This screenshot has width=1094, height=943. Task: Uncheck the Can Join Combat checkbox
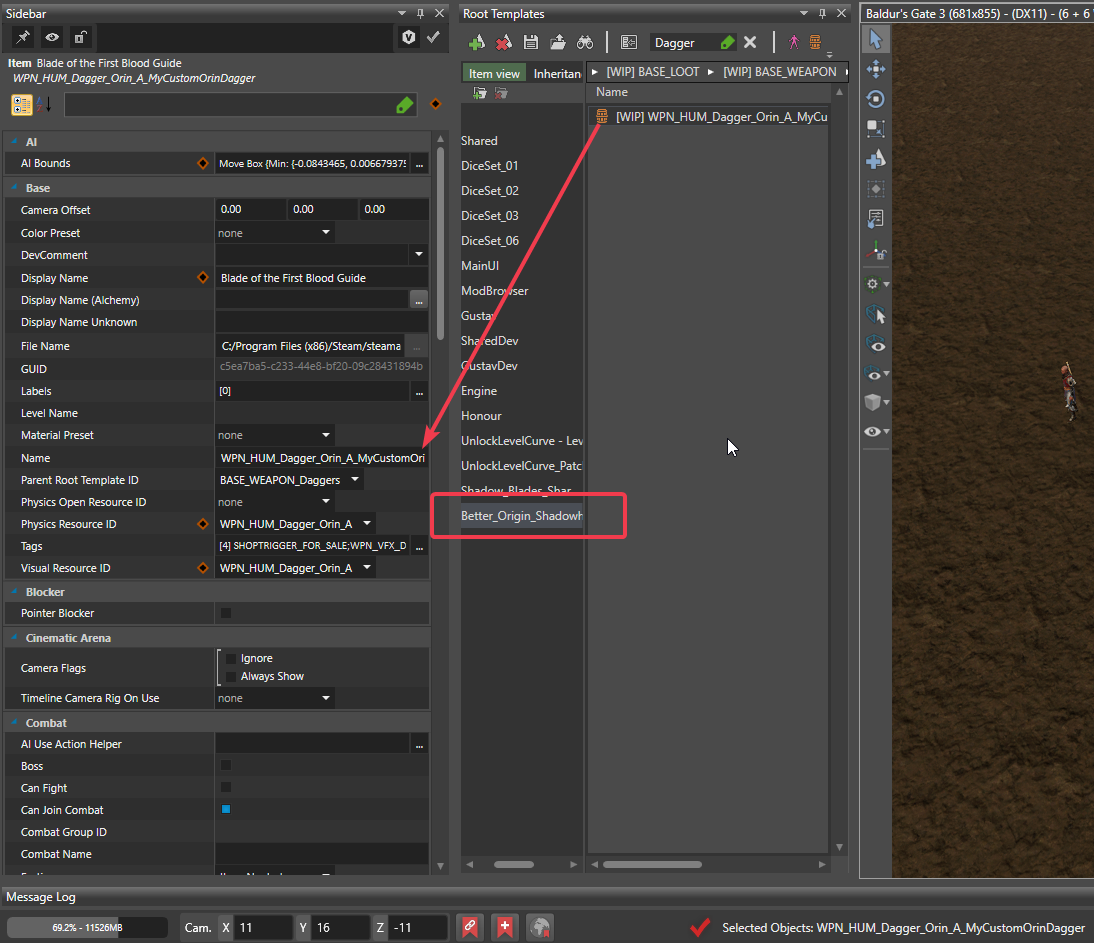tap(226, 810)
